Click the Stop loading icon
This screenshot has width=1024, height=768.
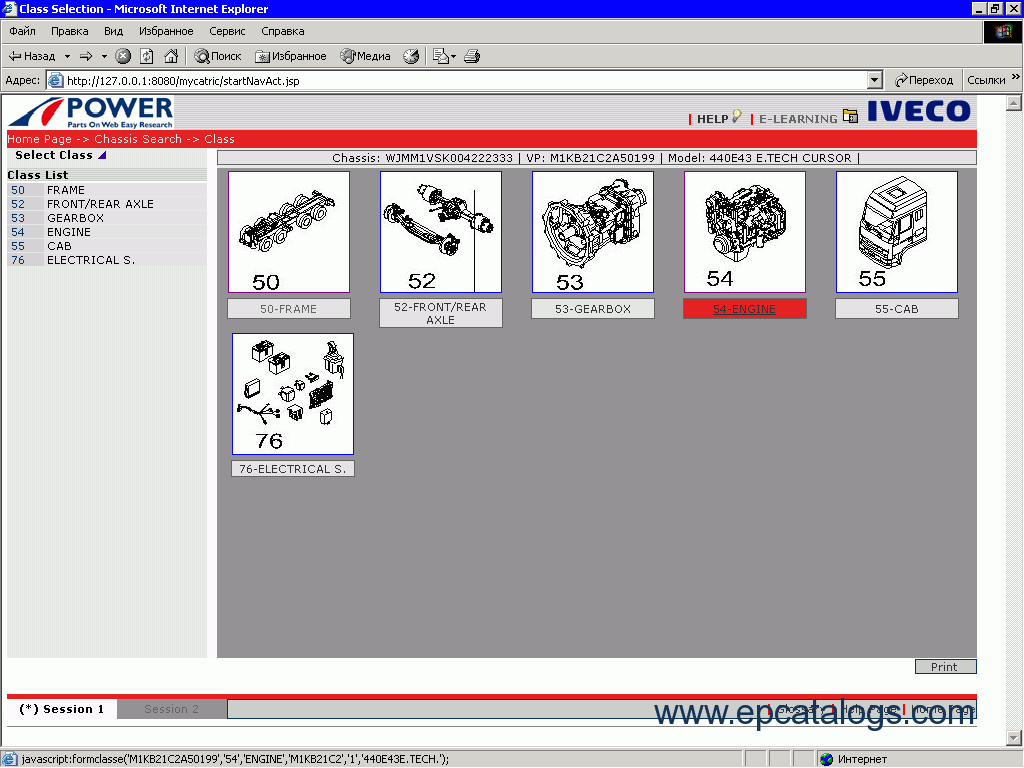click(x=122, y=56)
